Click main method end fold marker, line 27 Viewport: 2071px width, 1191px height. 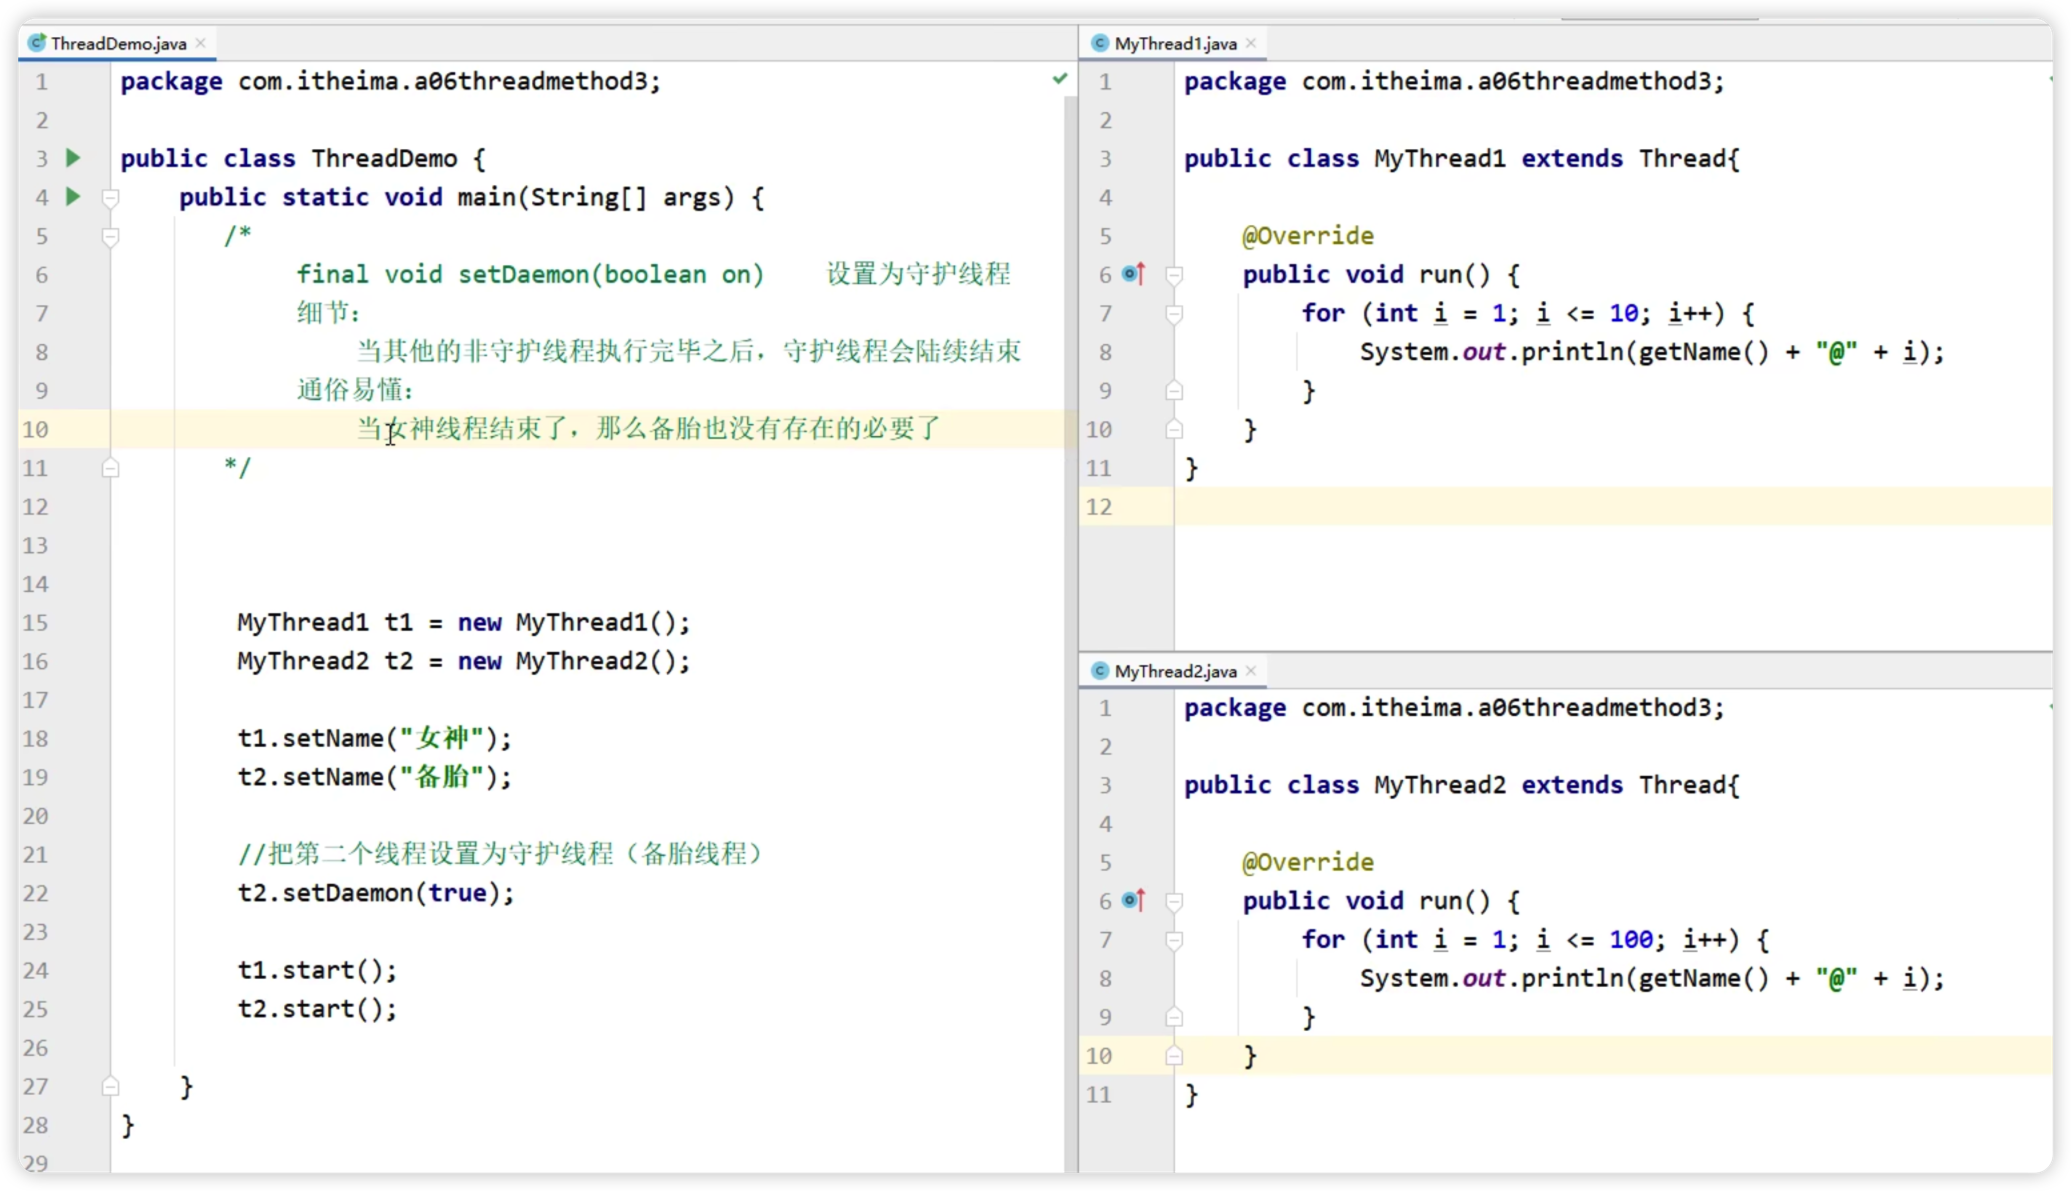[111, 1087]
